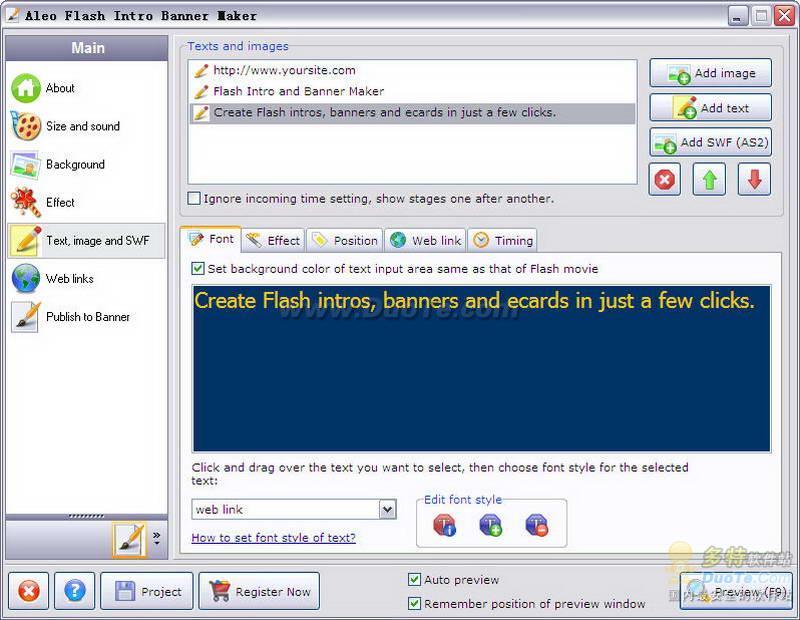This screenshot has width=800, height=620.
Task: Click the Main header in sidebar
Action: pyautogui.click(x=87, y=48)
